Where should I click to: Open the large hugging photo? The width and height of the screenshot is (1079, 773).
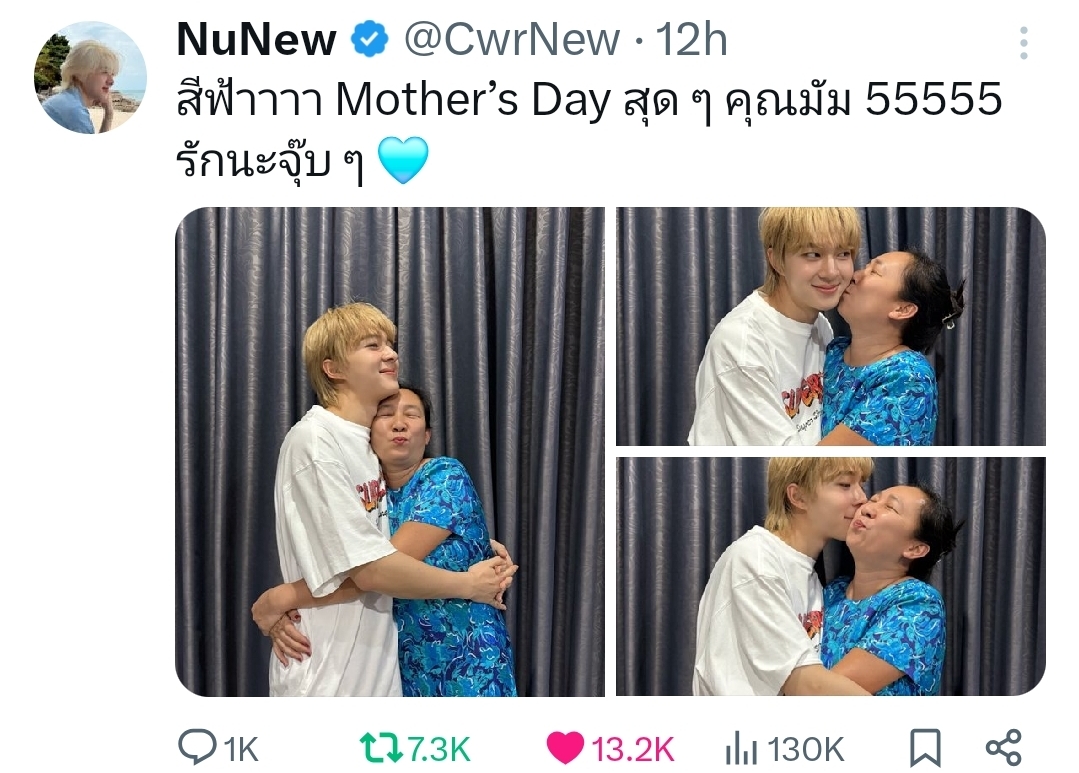390,452
